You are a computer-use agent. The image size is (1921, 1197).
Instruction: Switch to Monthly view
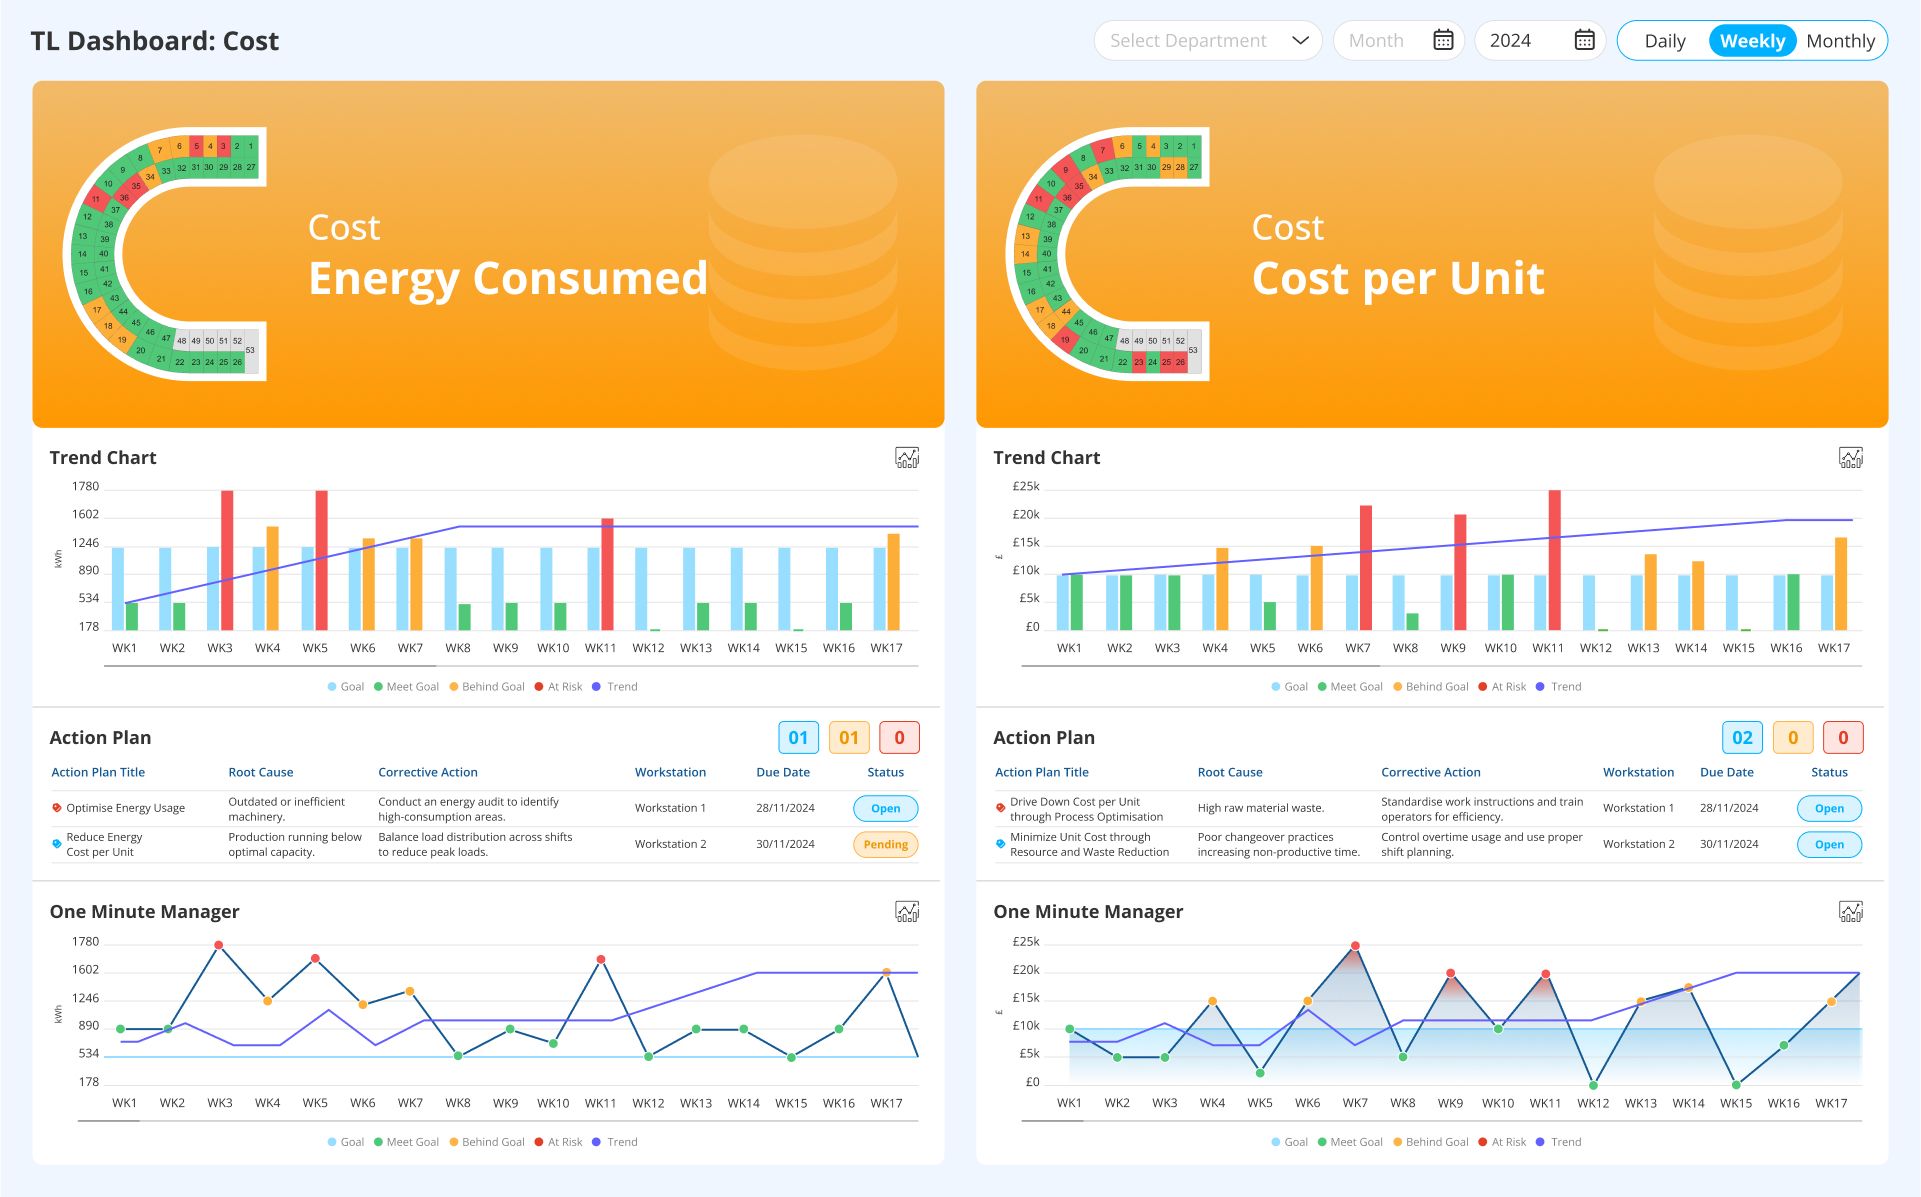point(1841,40)
